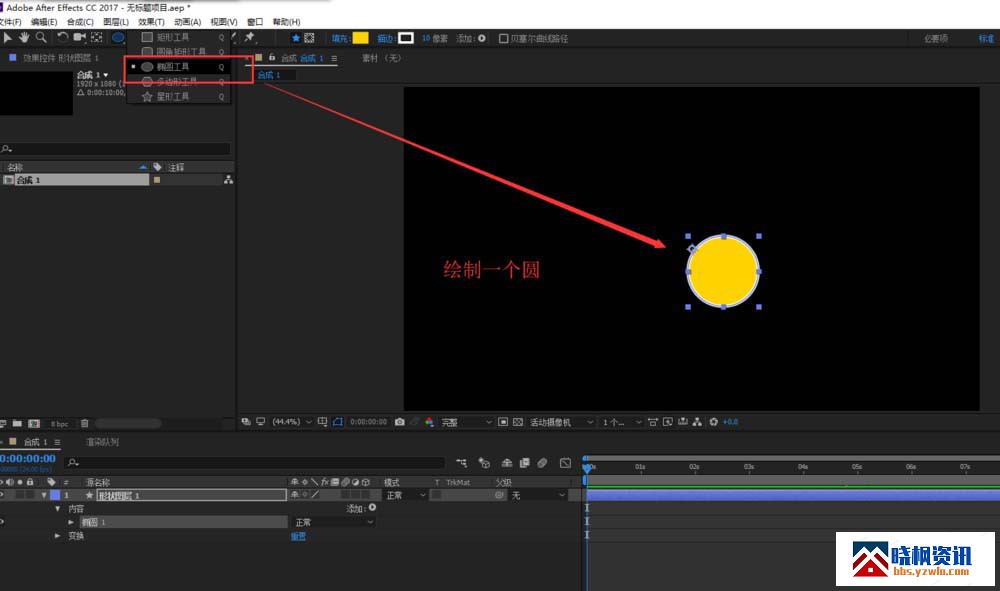Switch to the 渲染队列 tab

click(x=102, y=442)
